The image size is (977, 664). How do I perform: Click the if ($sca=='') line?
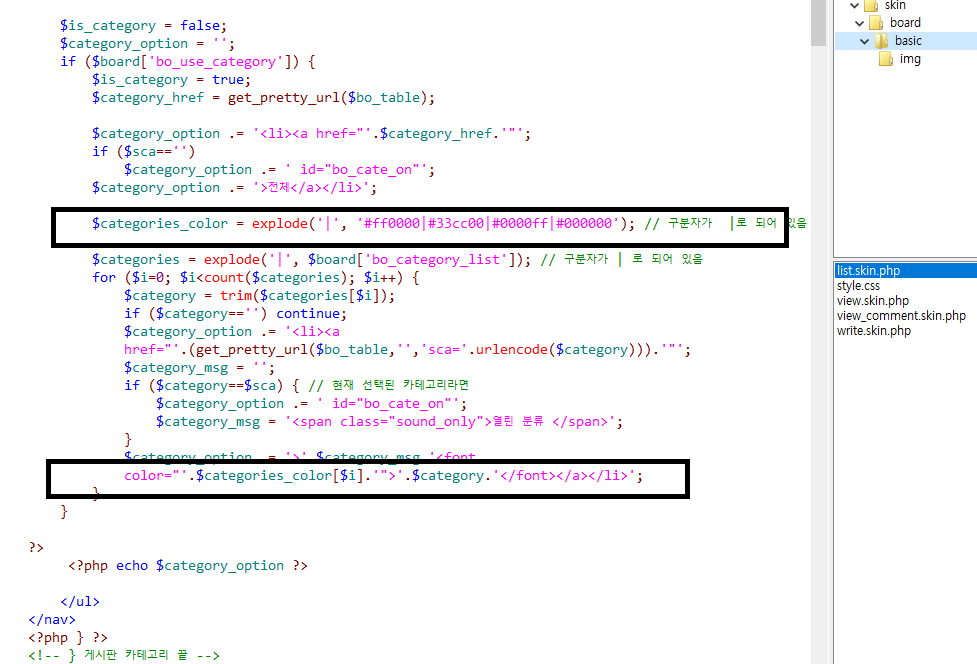[x=143, y=151]
